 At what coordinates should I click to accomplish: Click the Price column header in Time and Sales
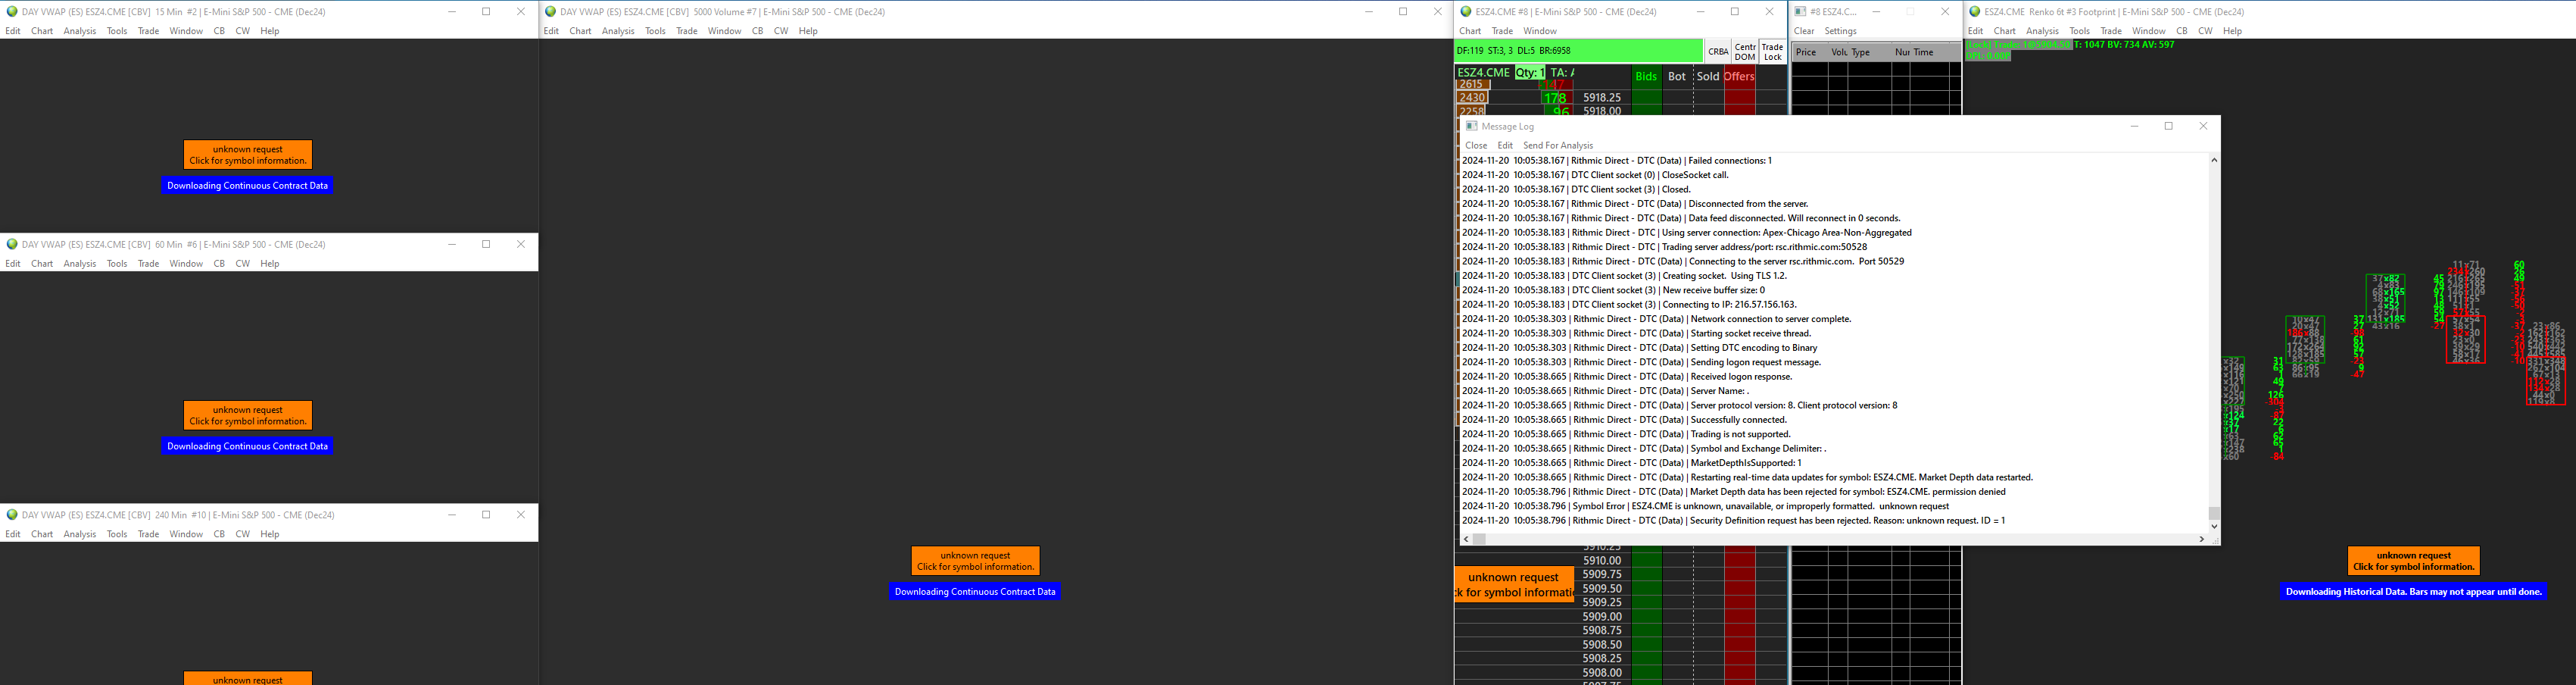click(1806, 52)
